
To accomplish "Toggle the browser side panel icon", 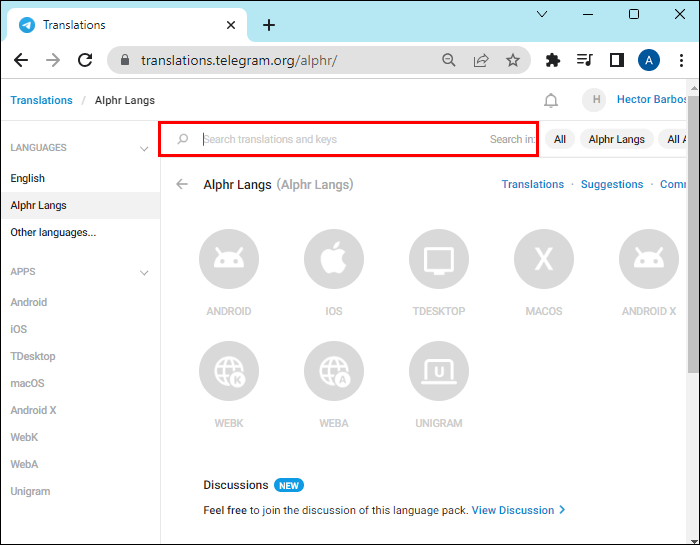I will [617, 60].
